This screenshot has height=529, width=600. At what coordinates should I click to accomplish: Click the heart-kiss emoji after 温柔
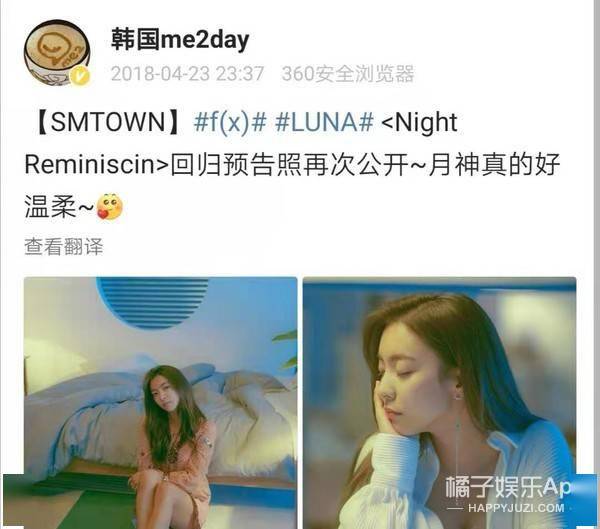[x=109, y=206]
